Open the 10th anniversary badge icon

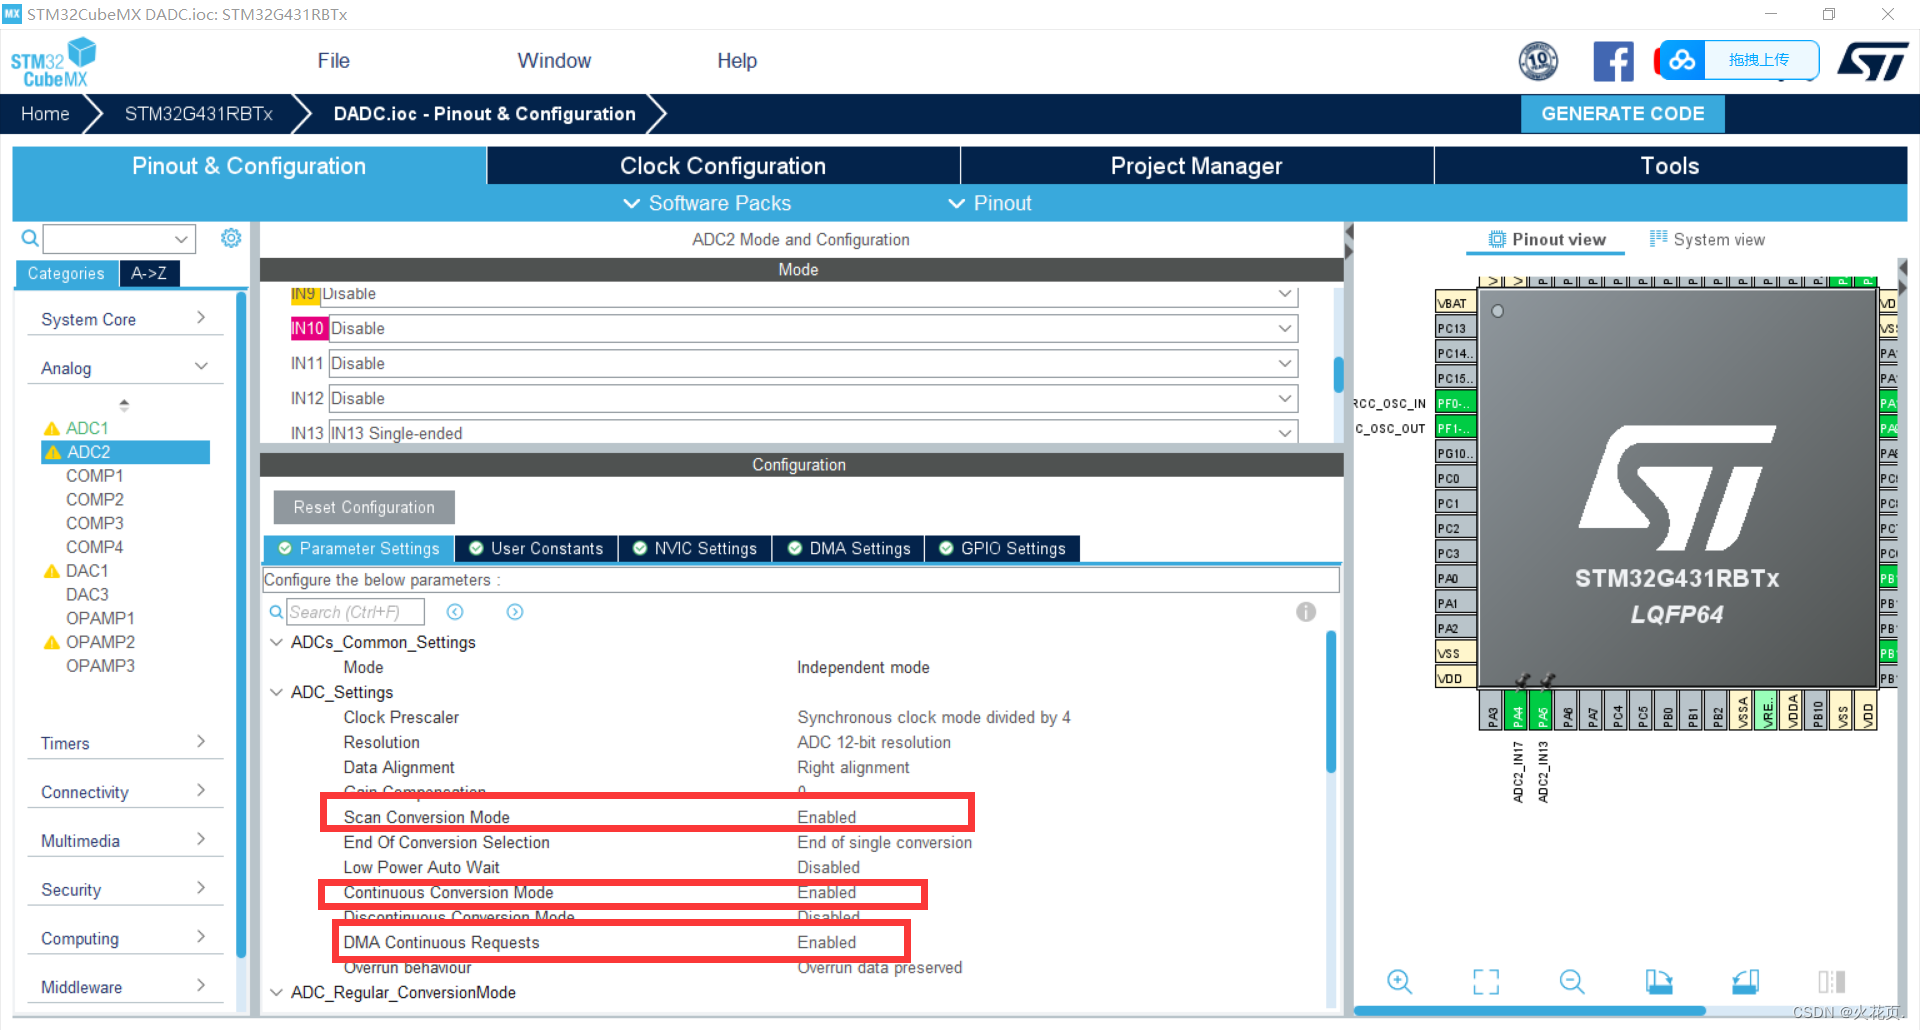coord(1538,62)
